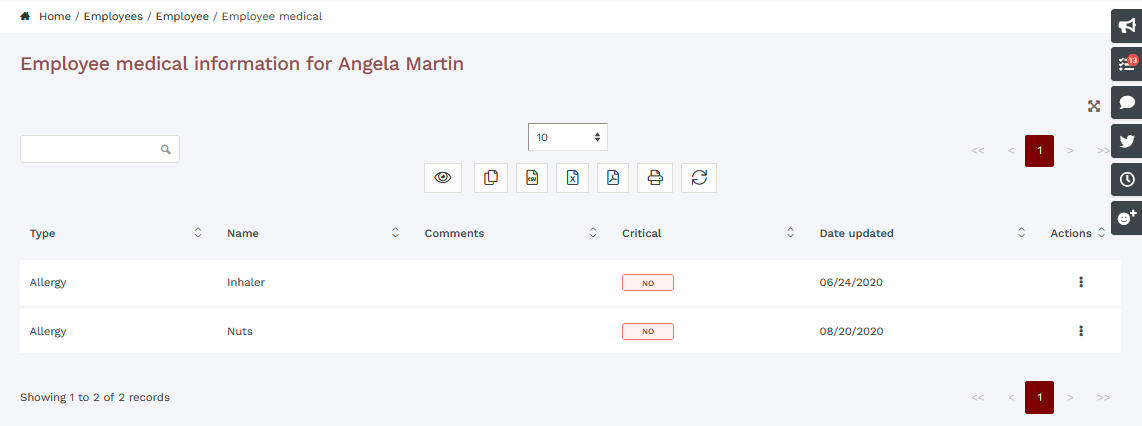The height and width of the screenshot is (426, 1142).
Task: Toggle fullscreen with the expand arrows icon
Action: [1094, 106]
